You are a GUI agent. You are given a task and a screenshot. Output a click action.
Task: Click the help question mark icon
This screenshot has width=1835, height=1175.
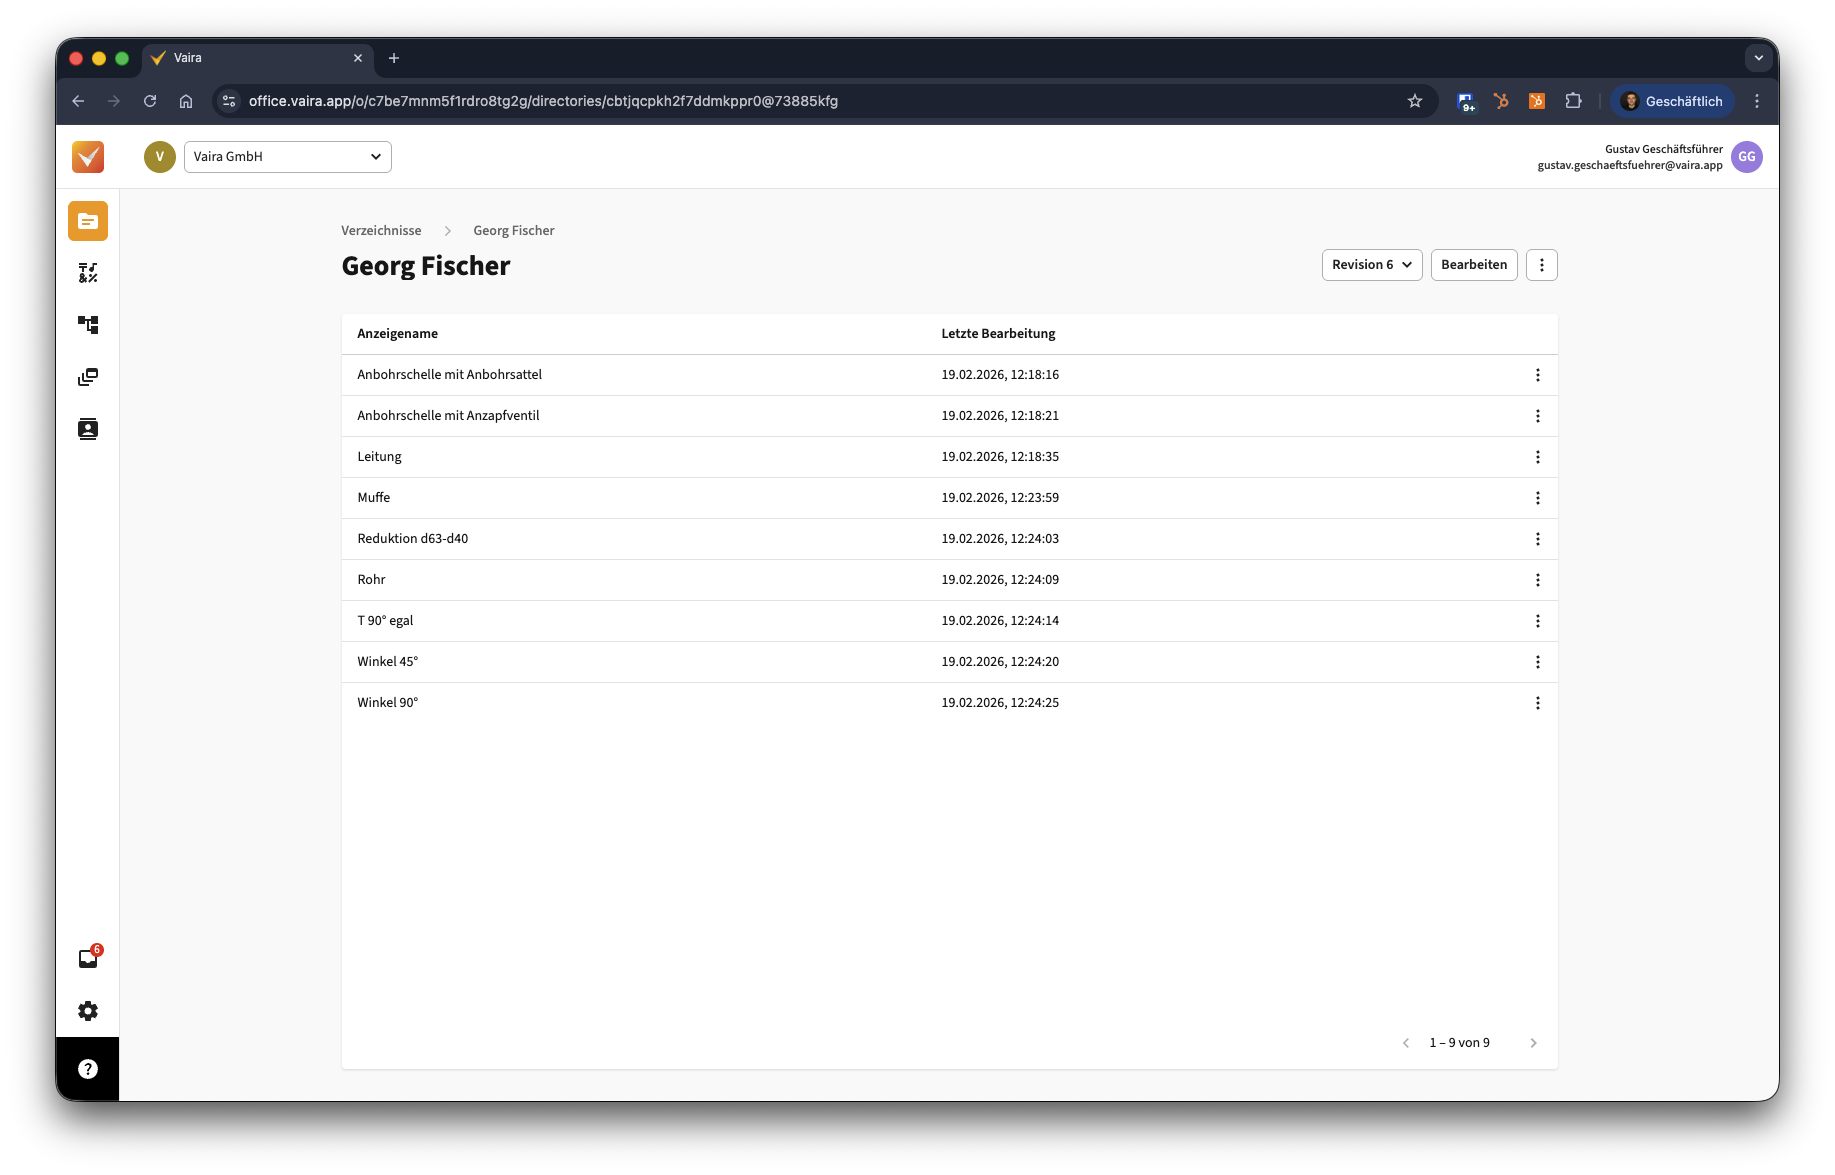(x=88, y=1069)
